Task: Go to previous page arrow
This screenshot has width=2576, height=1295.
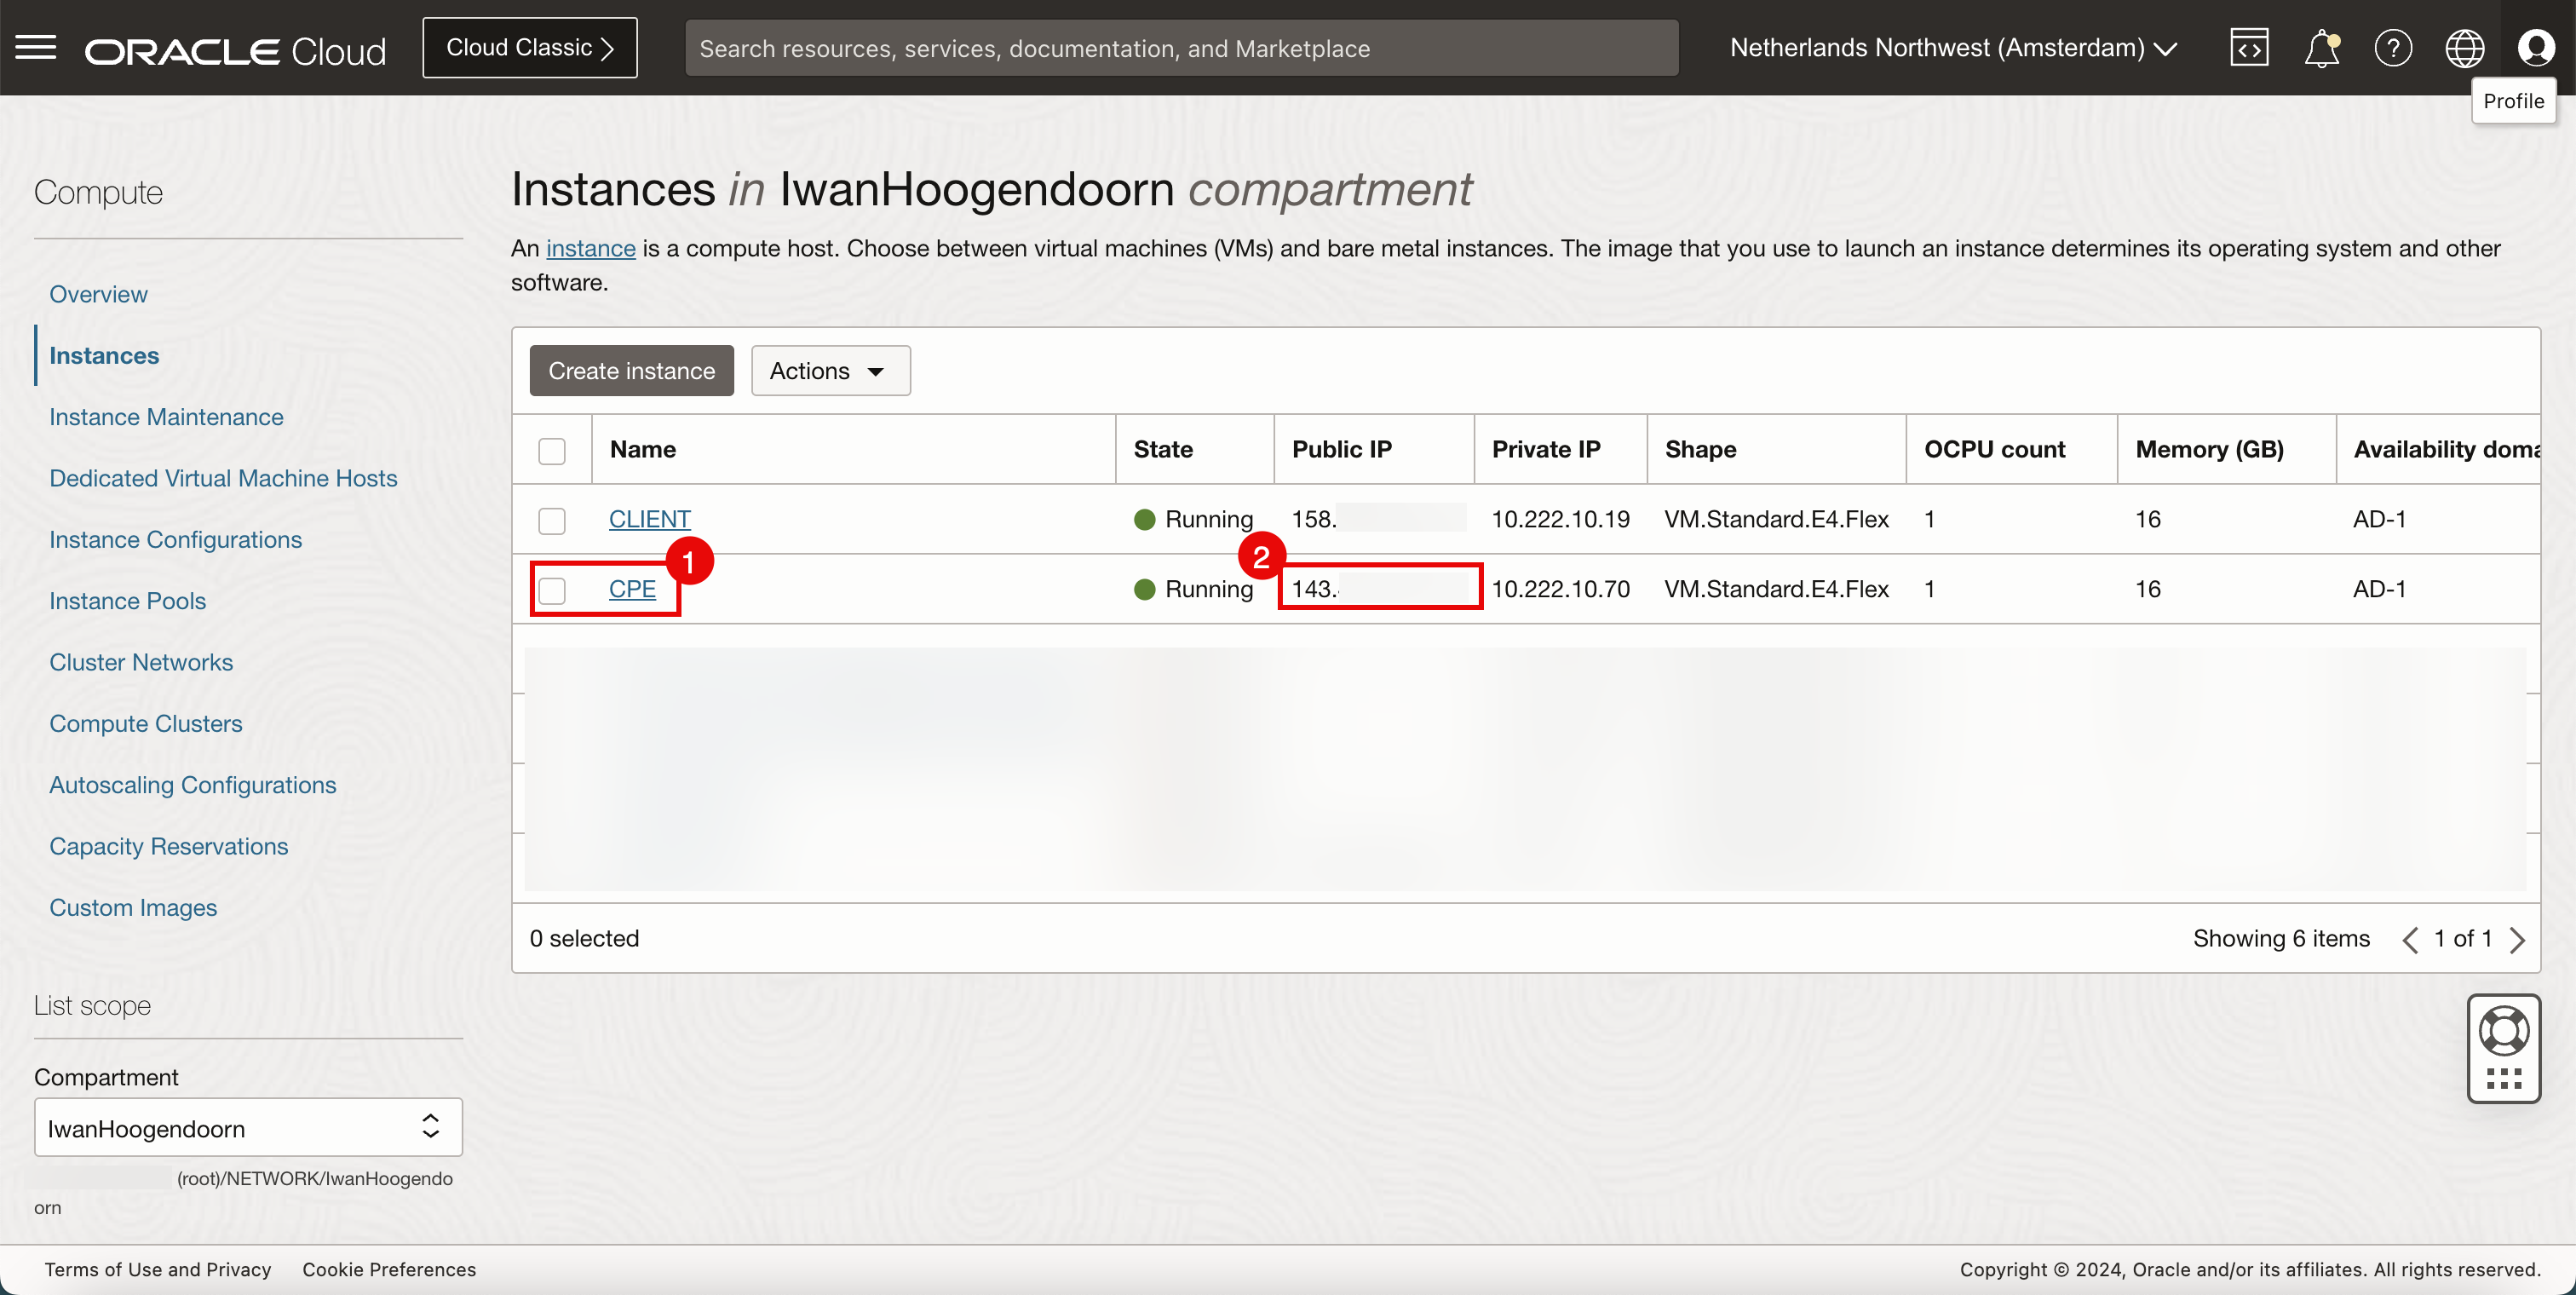Action: coord(2411,939)
